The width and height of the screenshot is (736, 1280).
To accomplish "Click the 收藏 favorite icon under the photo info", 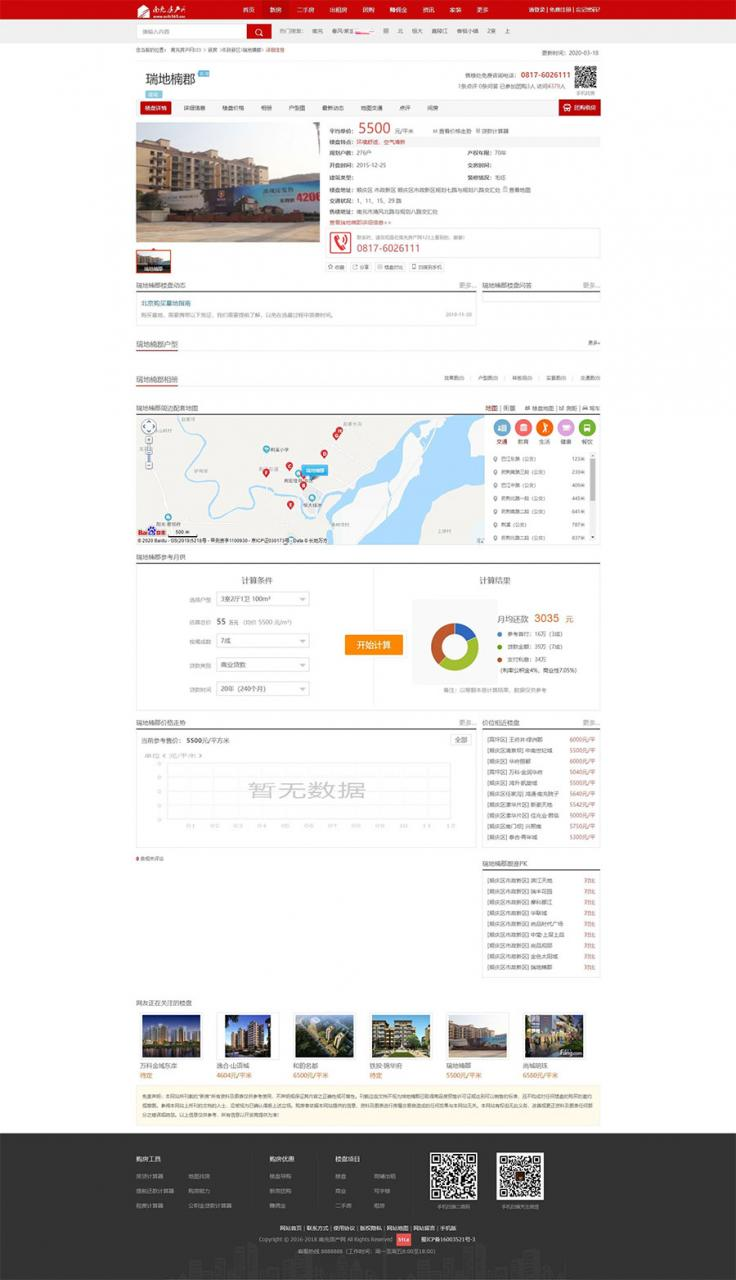I will tap(337, 267).
